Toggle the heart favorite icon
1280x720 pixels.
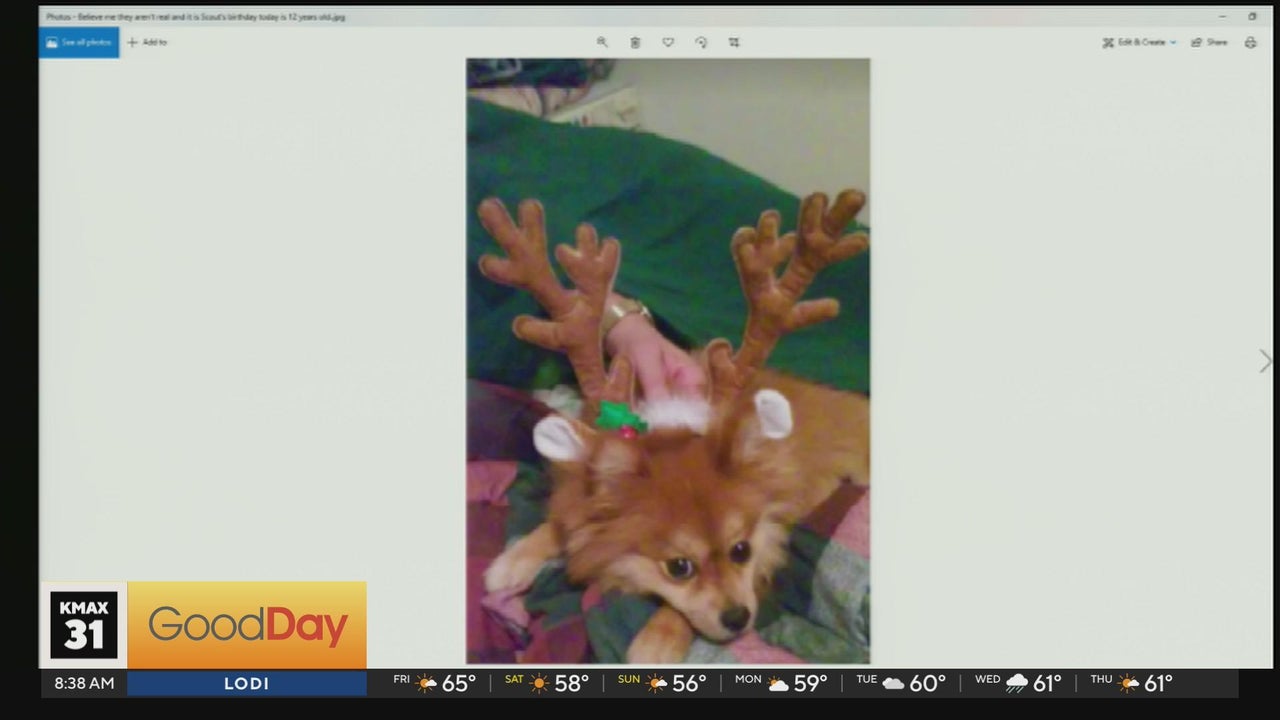tap(668, 42)
